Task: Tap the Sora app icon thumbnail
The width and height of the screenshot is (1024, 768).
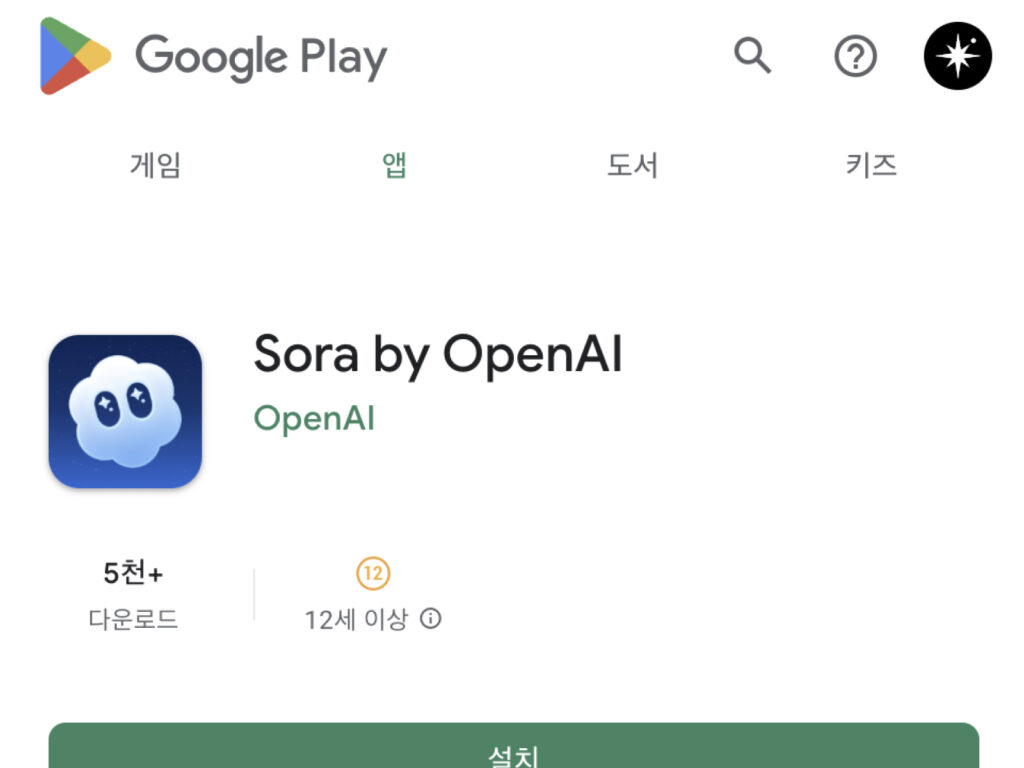Action: pos(125,411)
